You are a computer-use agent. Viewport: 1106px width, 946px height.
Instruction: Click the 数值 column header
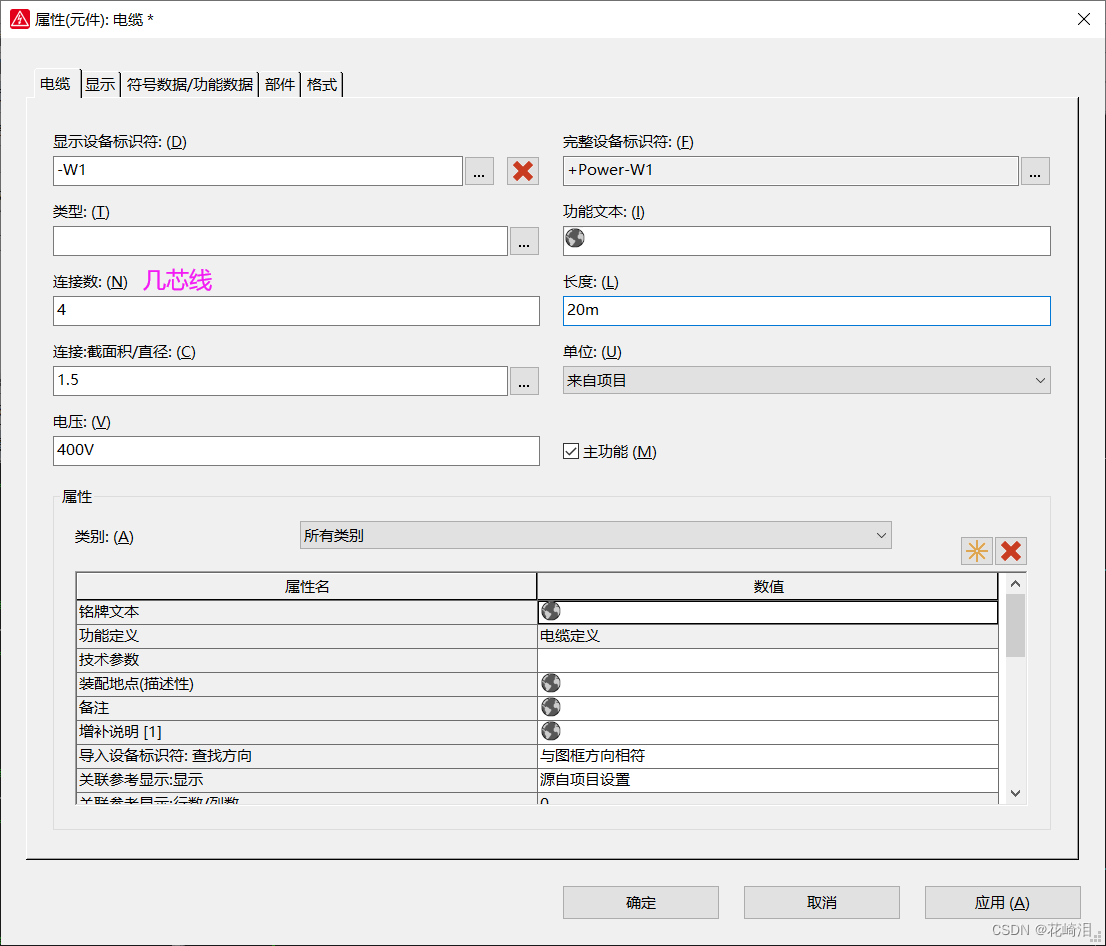(767, 586)
